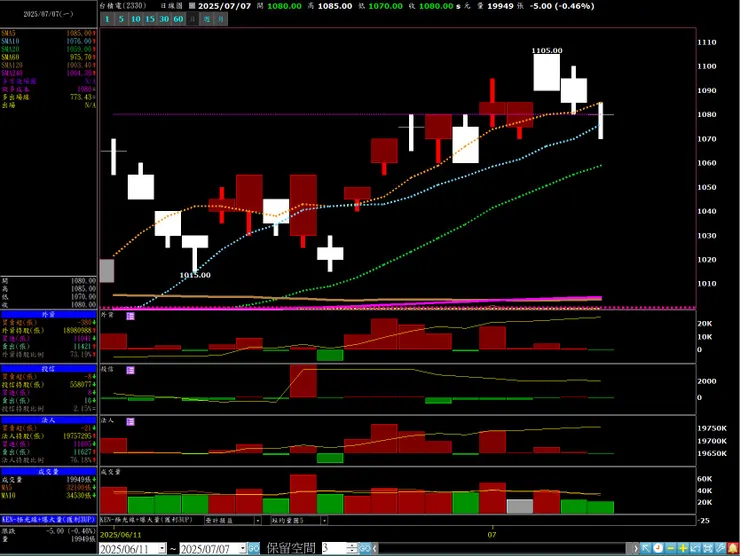This screenshot has width=740, height=556.
Task: Click the cursor arrow tool icon
Action: (x=646, y=548)
